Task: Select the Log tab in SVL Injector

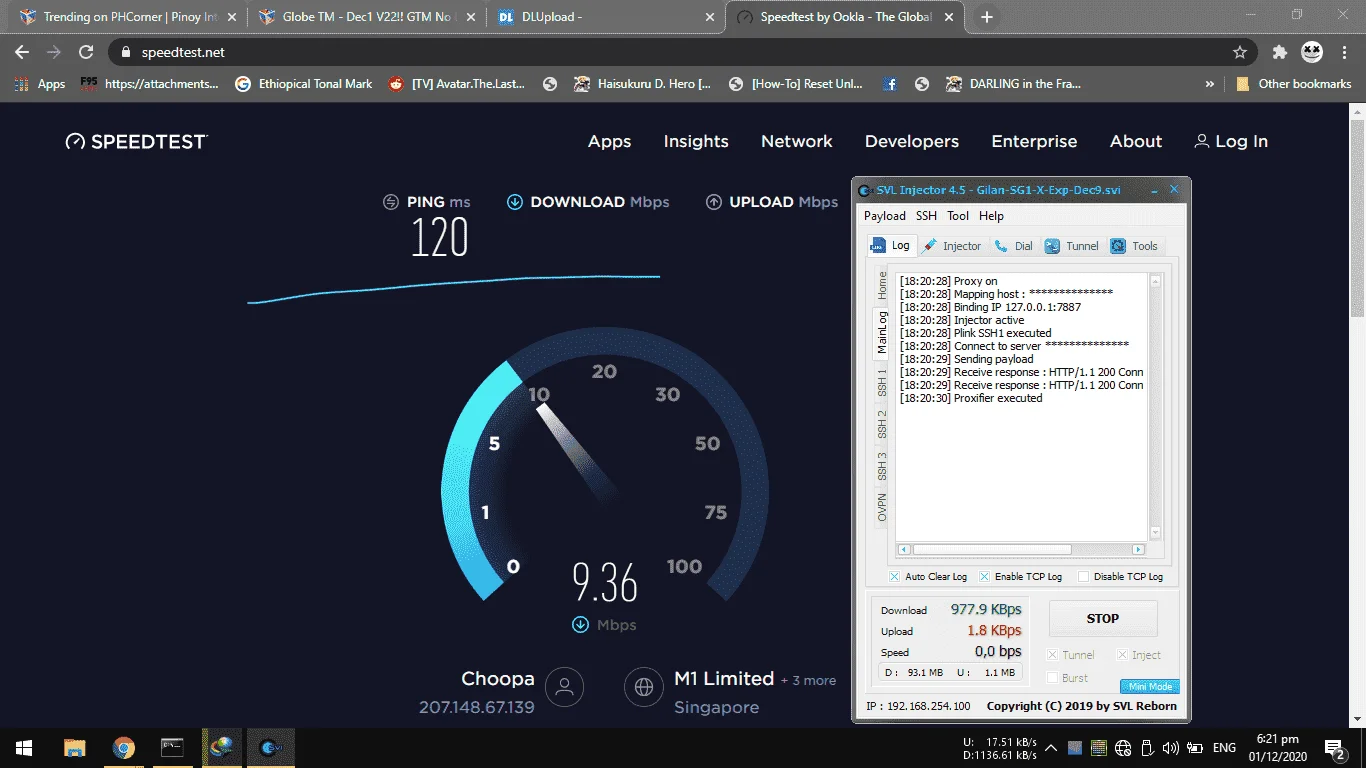Action: tap(891, 245)
